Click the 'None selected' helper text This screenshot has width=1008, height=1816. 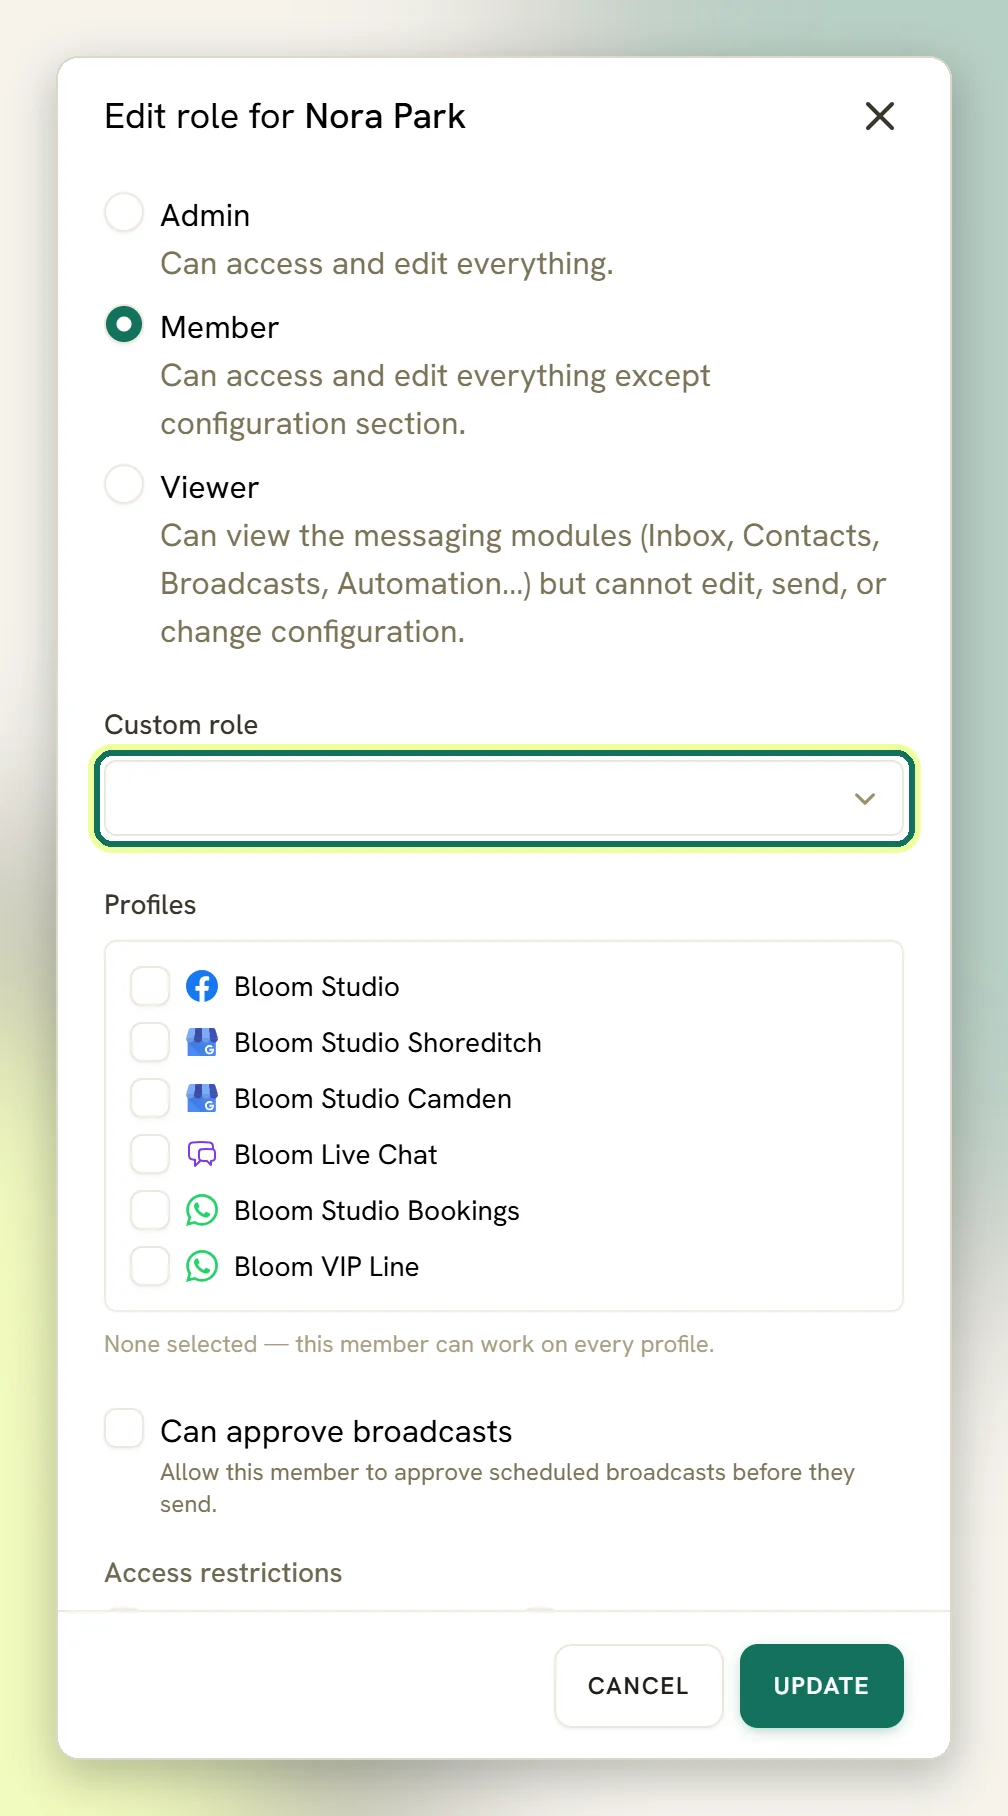pyautogui.click(x=409, y=1344)
